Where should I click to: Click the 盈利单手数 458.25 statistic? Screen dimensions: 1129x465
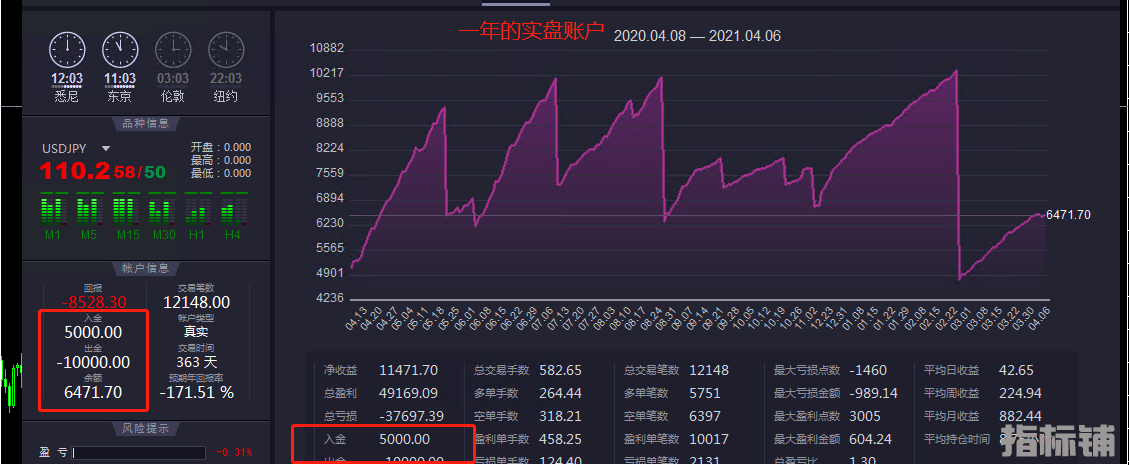tap(528, 439)
